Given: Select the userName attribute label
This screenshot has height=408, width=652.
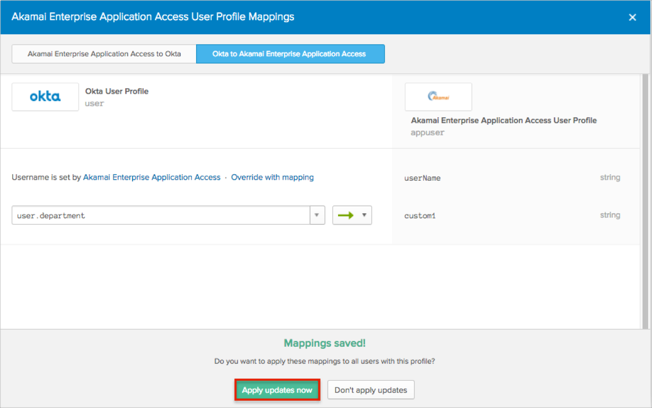Looking at the screenshot, I should click(x=422, y=178).
